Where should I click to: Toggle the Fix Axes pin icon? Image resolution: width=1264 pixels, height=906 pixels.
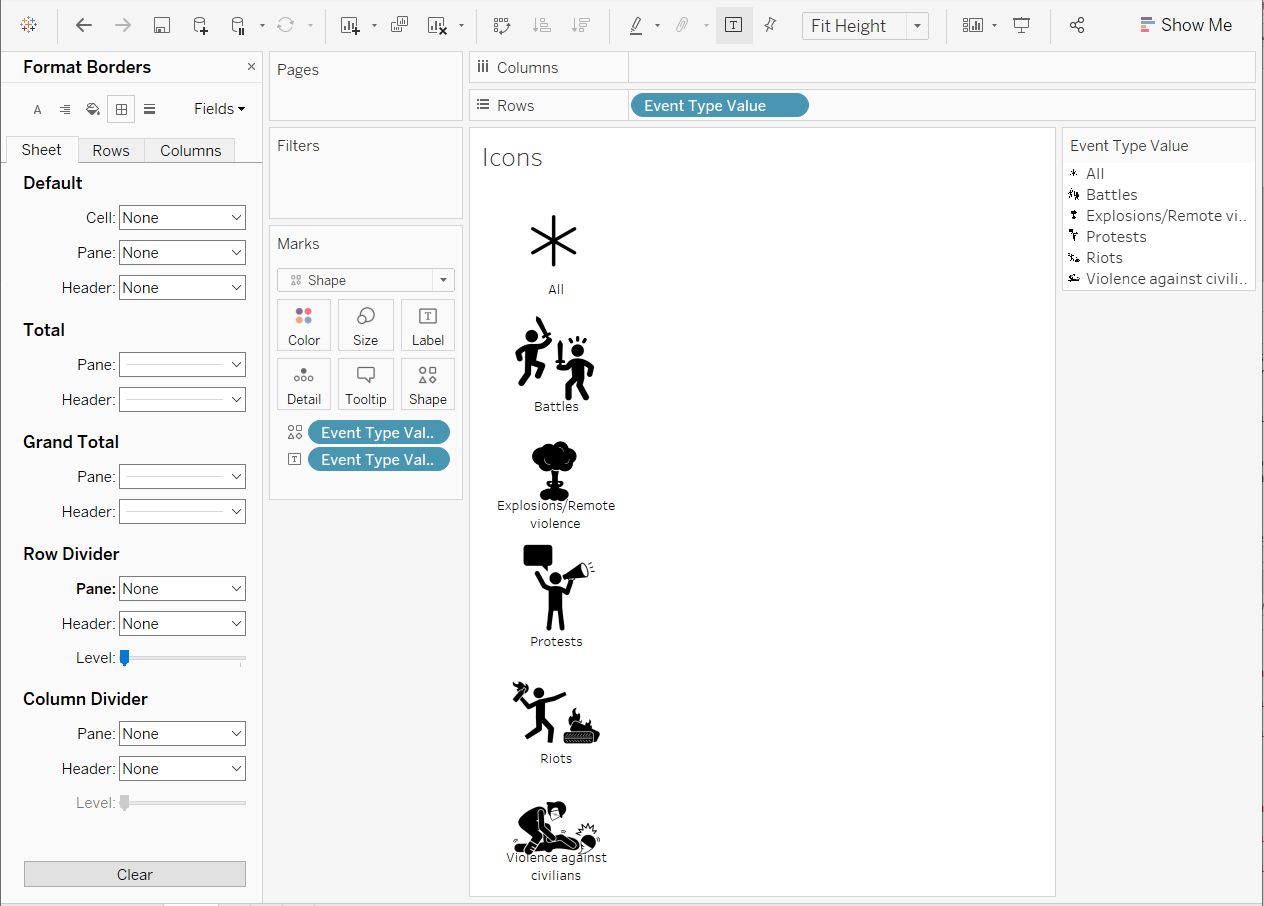pyautogui.click(x=770, y=26)
